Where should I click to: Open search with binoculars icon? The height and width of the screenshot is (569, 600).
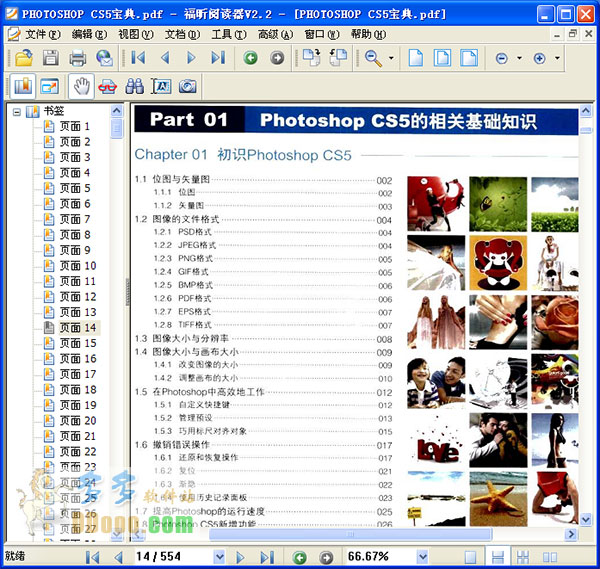point(135,86)
